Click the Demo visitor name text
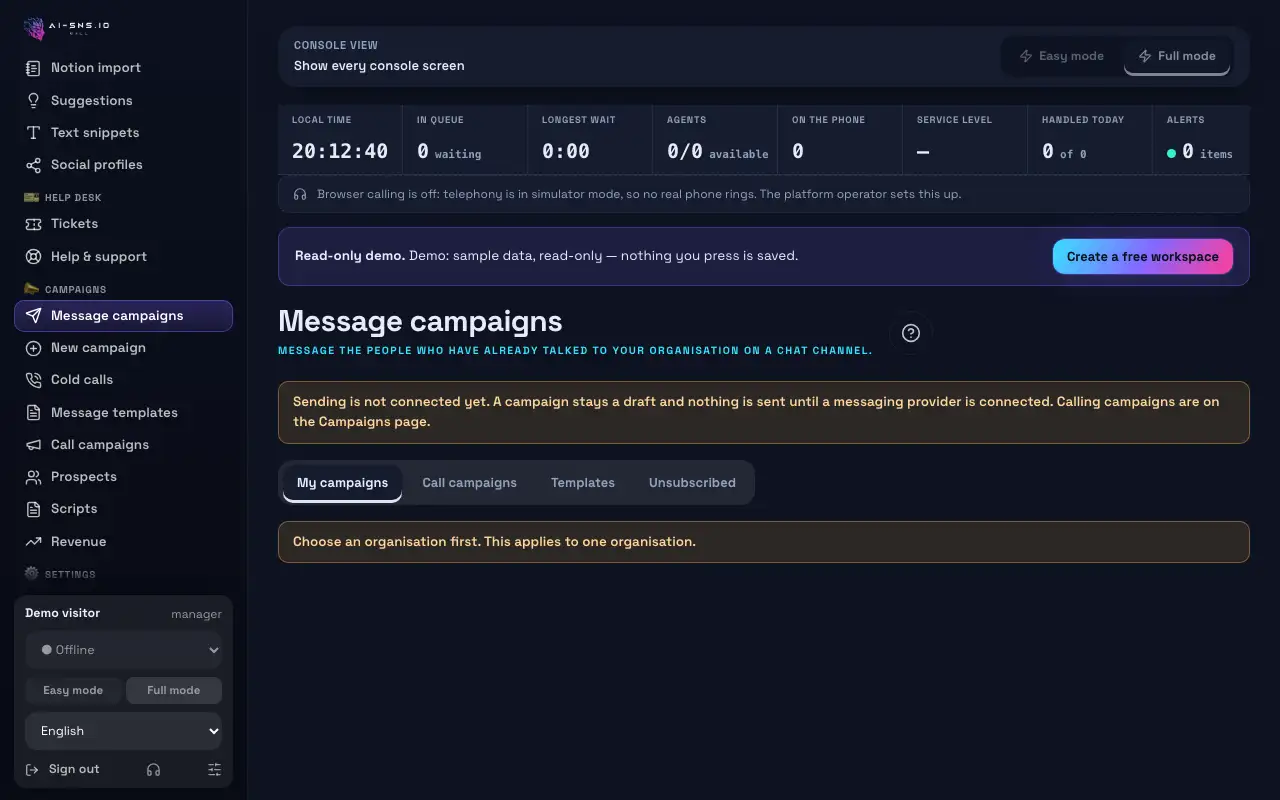The width and height of the screenshot is (1280, 800). click(x=63, y=613)
